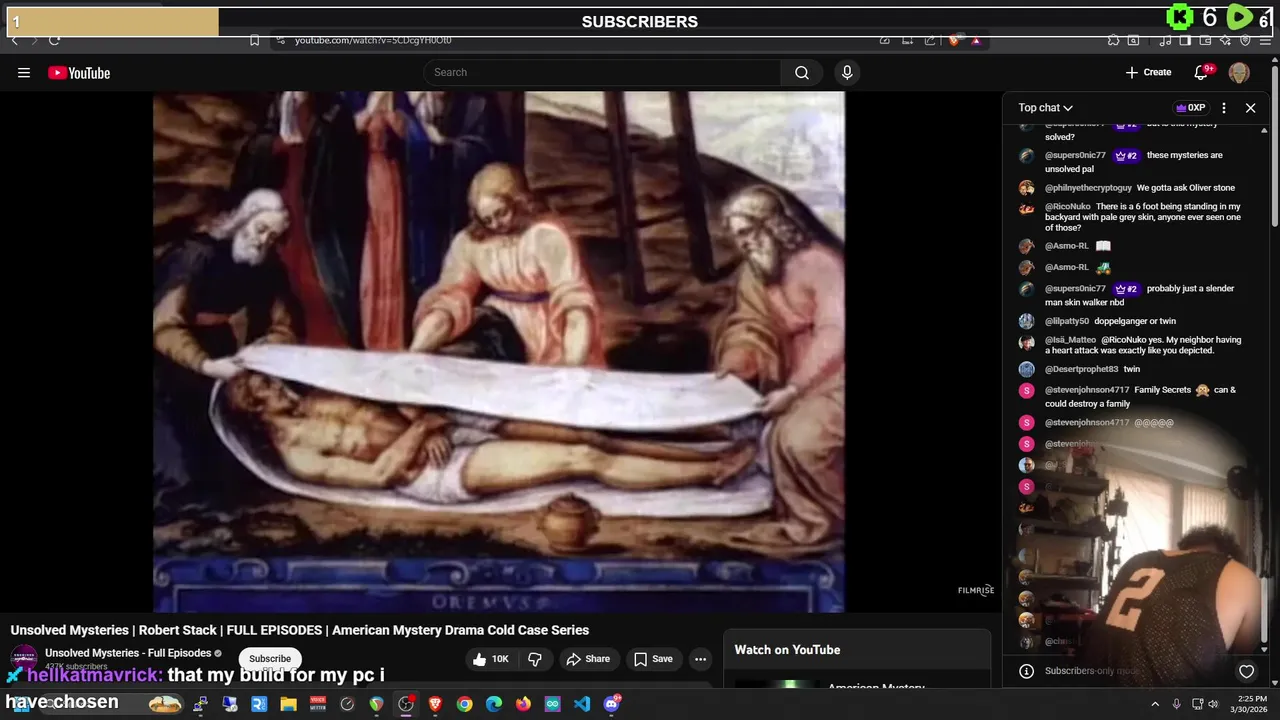Screen dimensions: 1280x720
Task: Open YouTube notifications bell
Action: tap(1202, 72)
